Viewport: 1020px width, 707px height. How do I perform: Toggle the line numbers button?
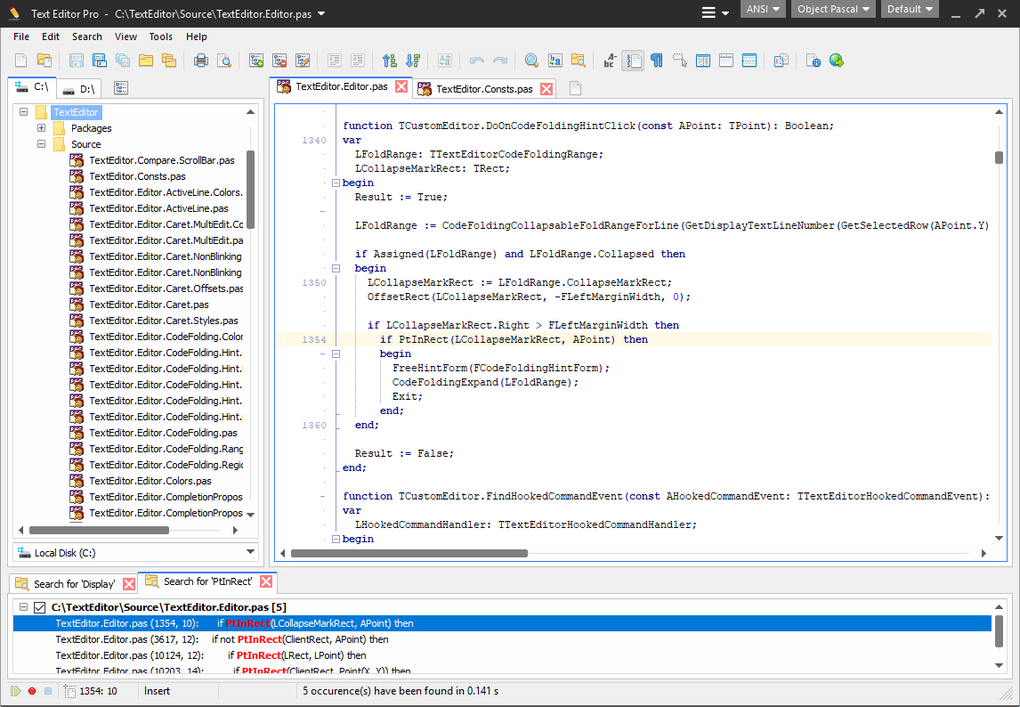coord(633,60)
